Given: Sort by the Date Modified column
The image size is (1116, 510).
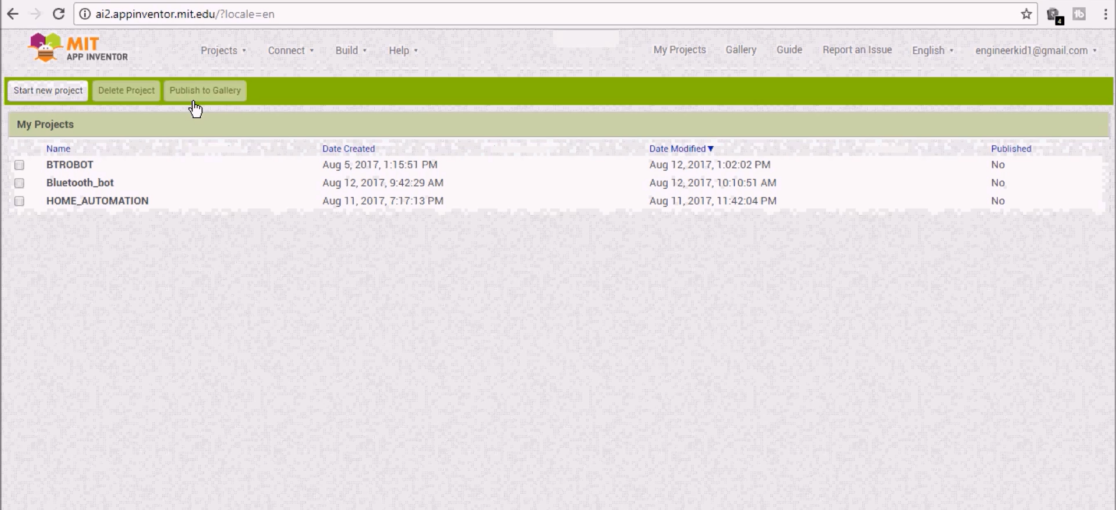Looking at the screenshot, I should pyautogui.click(x=681, y=149).
